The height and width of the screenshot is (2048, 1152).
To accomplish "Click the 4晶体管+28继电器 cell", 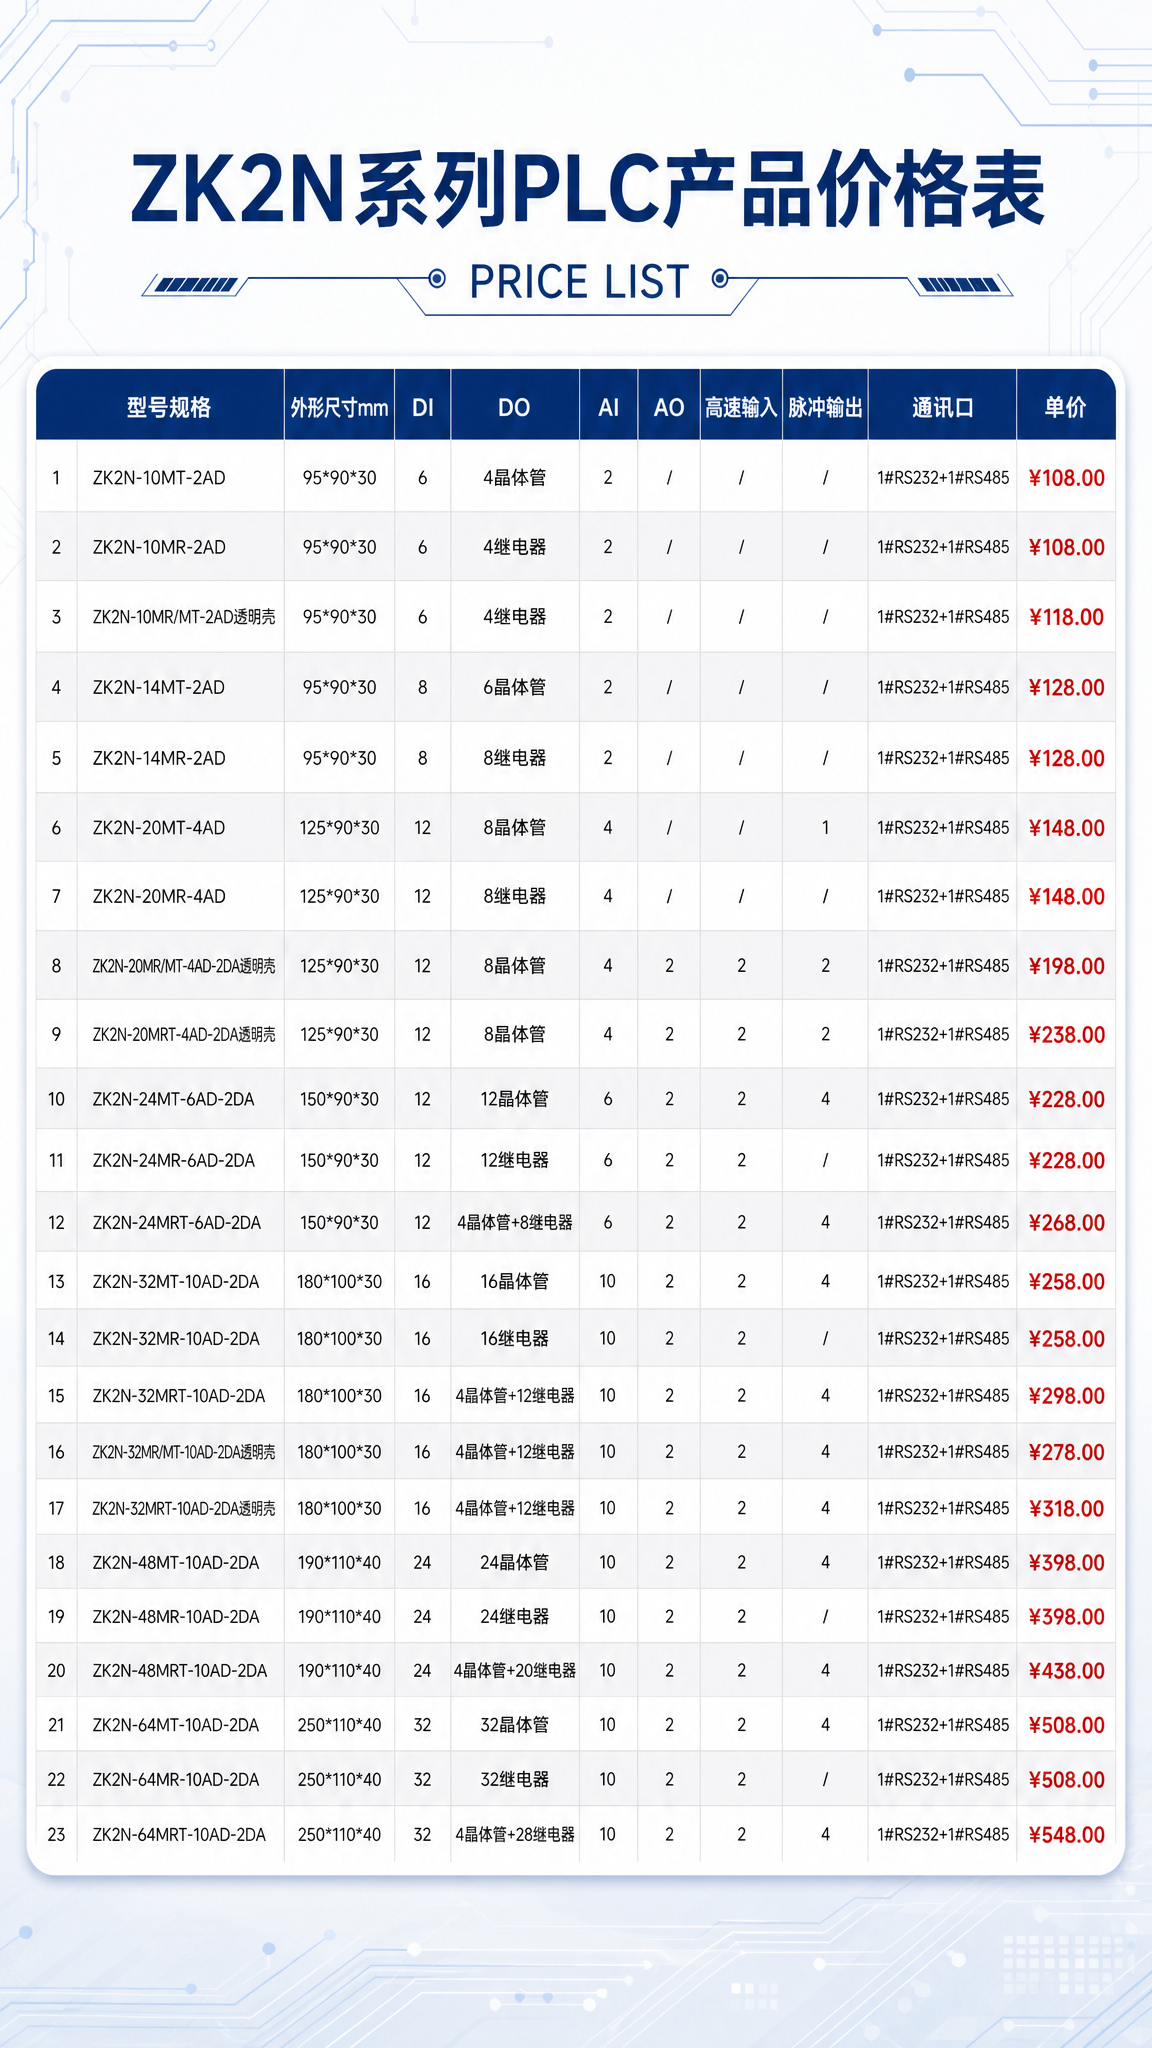I will tap(514, 1835).
